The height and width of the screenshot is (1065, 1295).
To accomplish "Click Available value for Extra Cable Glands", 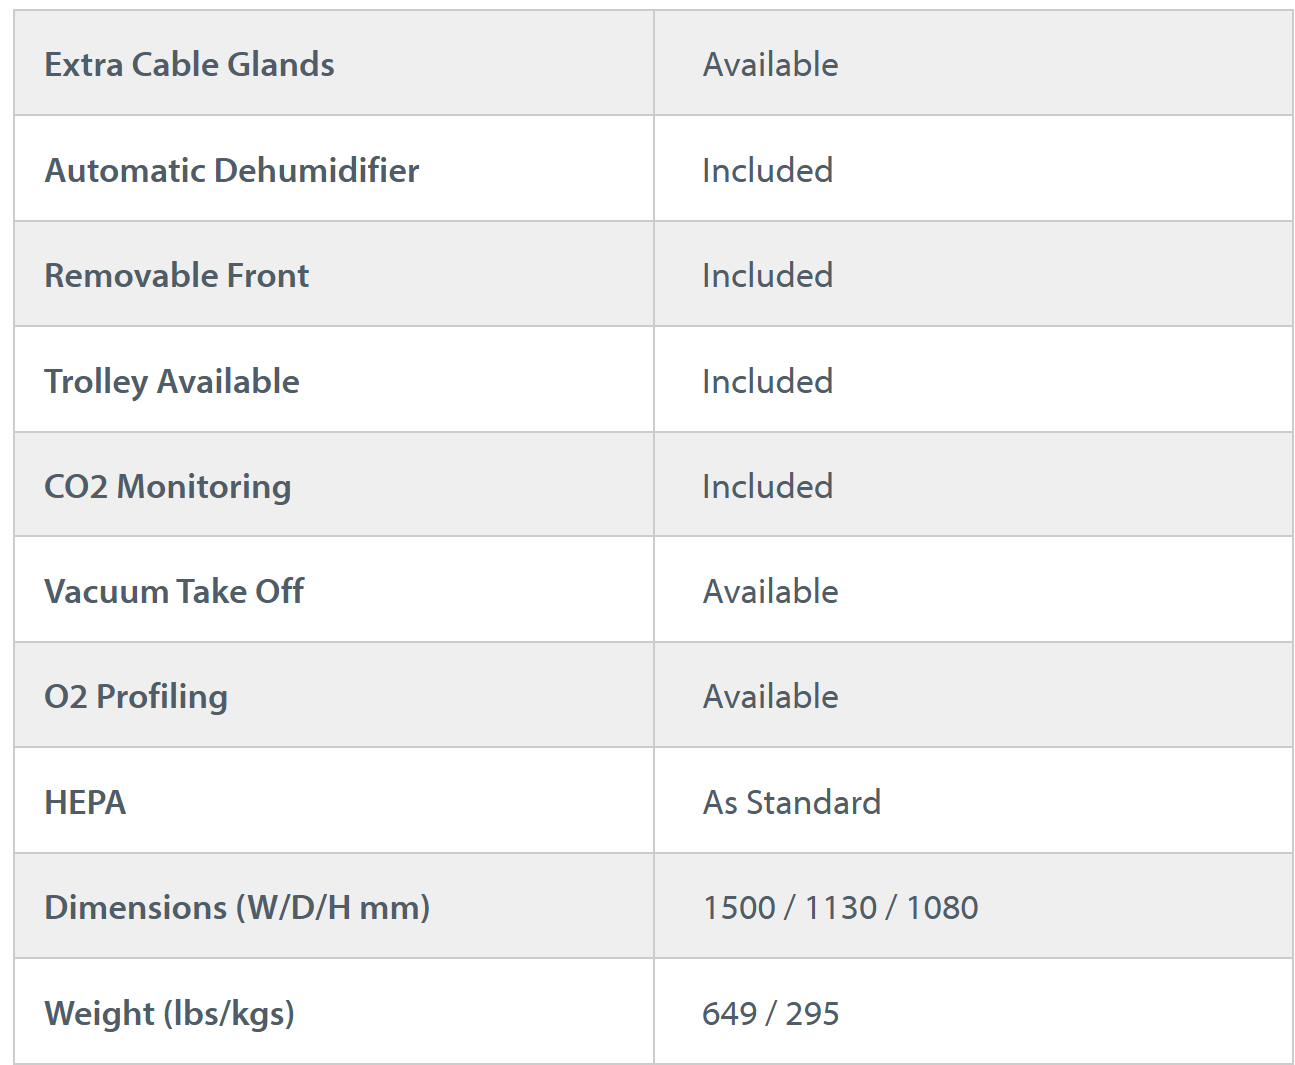I will pyautogui.click(x=770, y=65).
